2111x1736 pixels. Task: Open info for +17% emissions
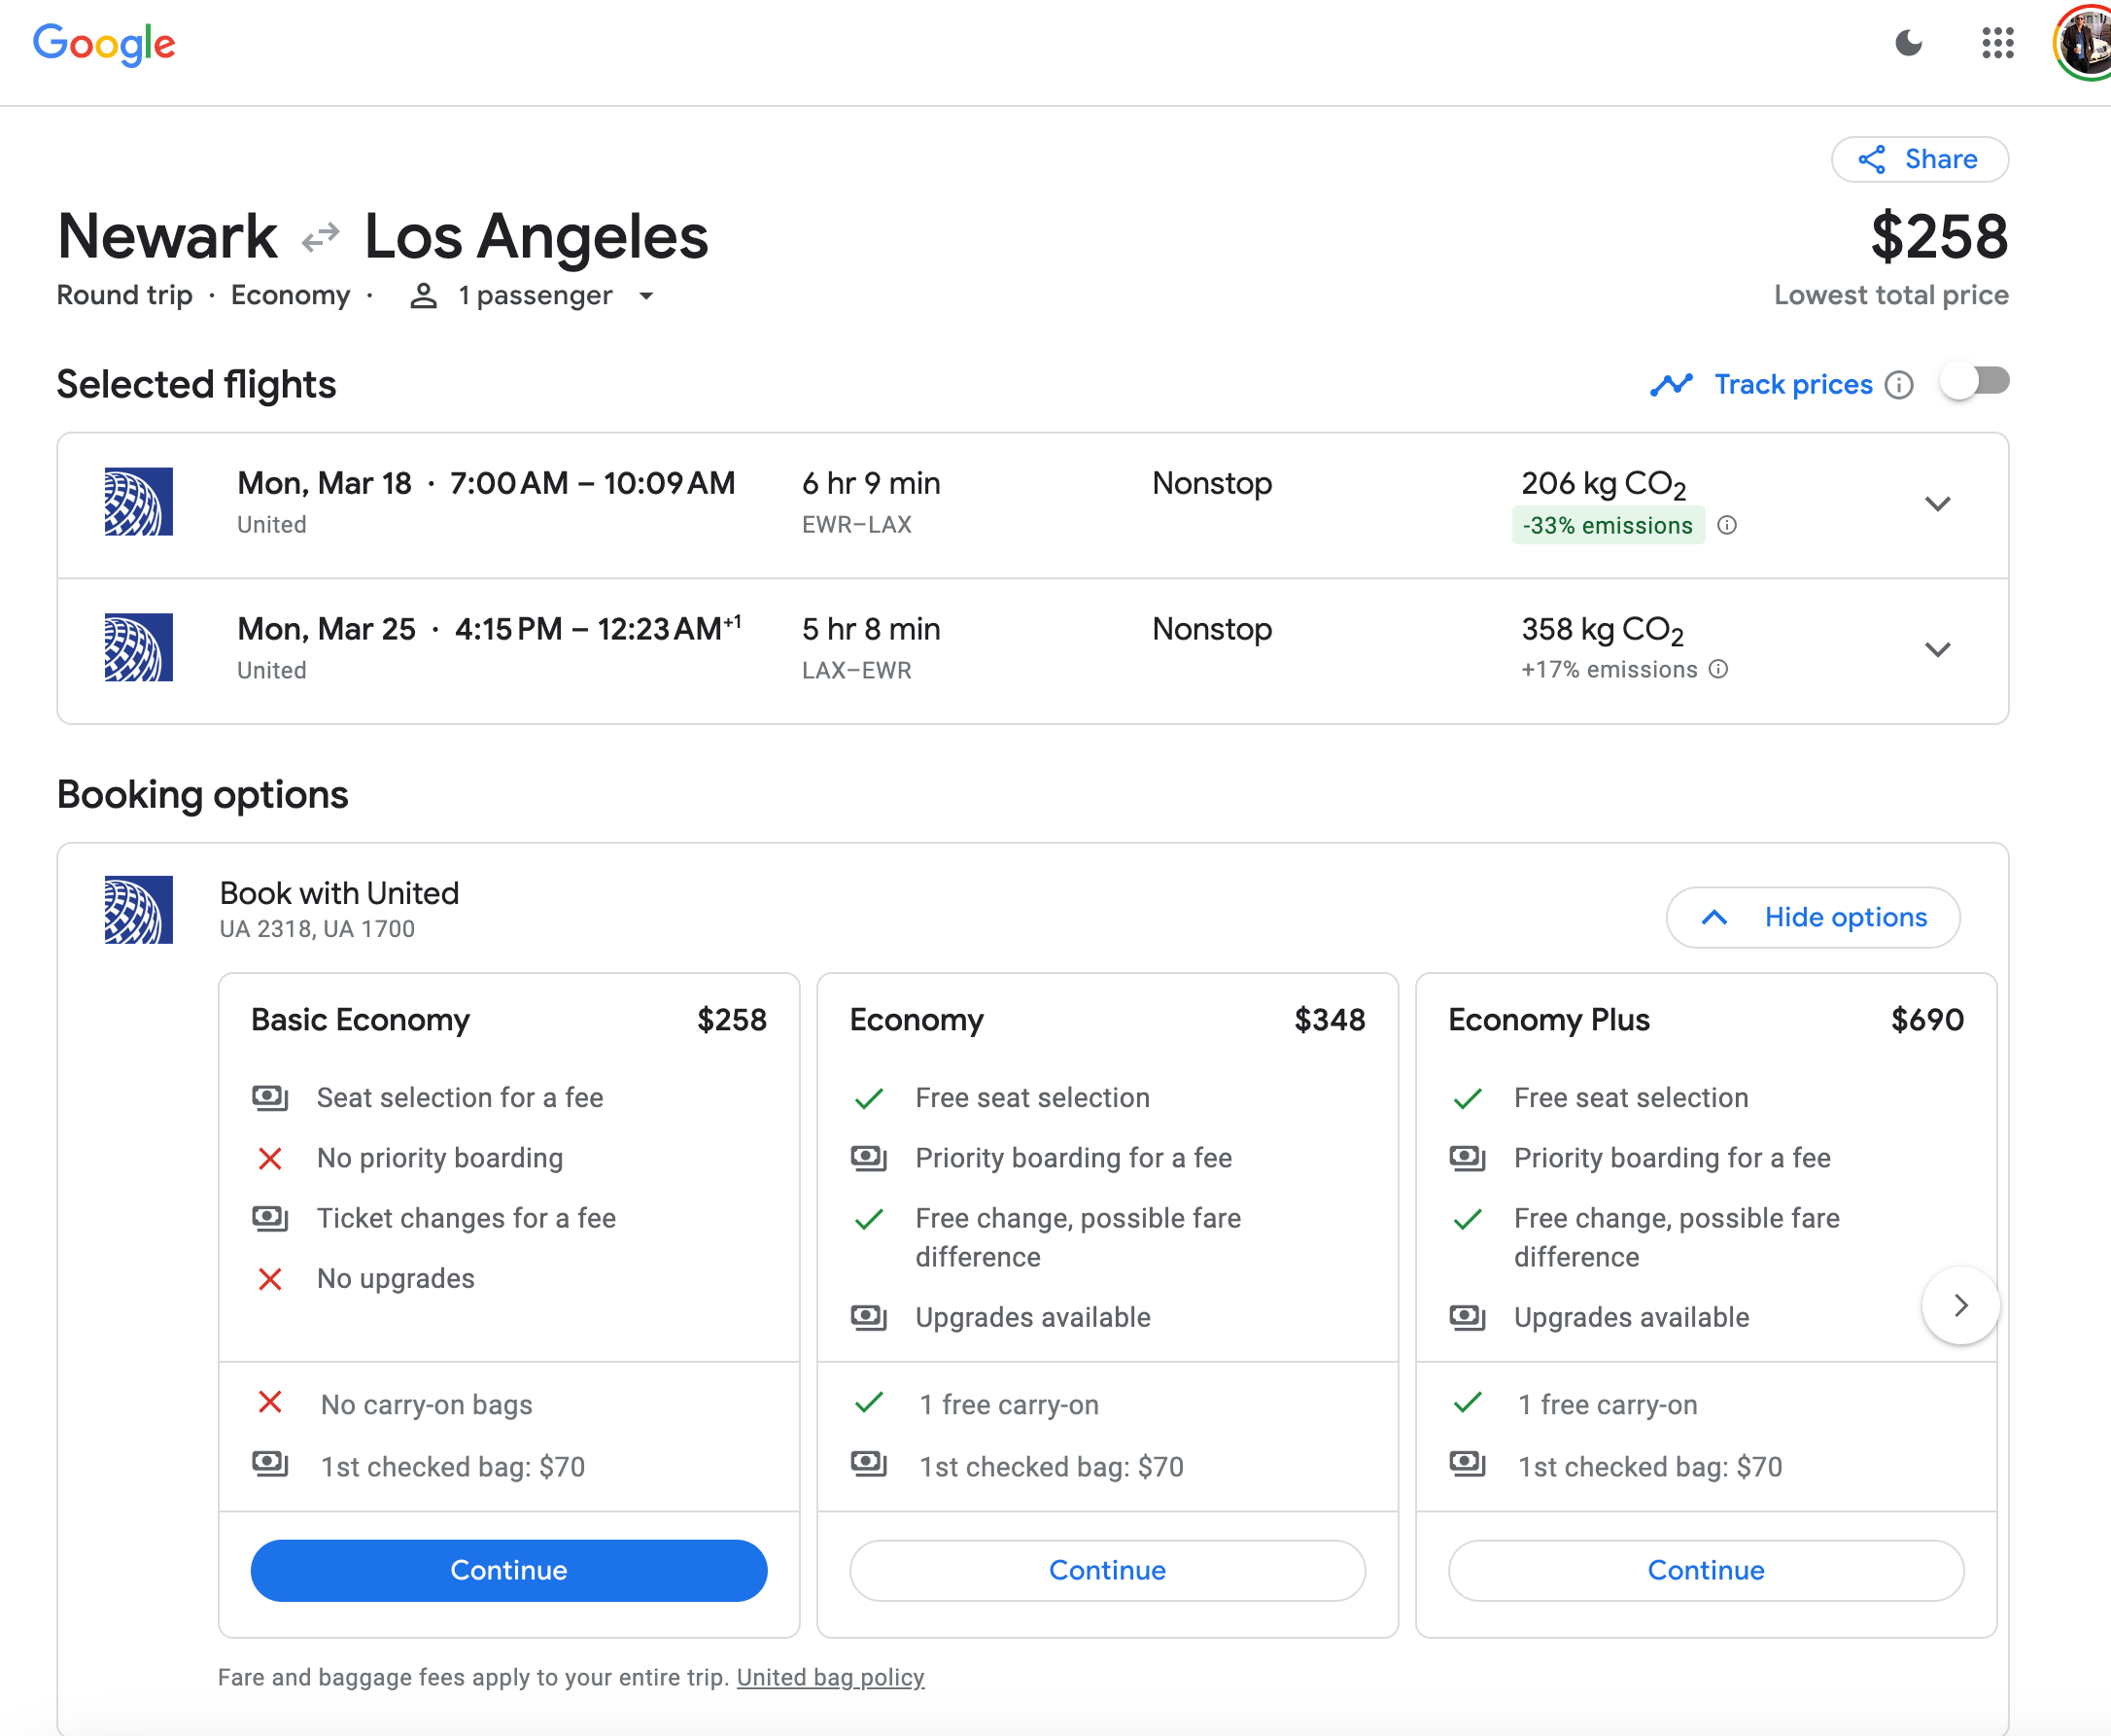(1718, 670)
